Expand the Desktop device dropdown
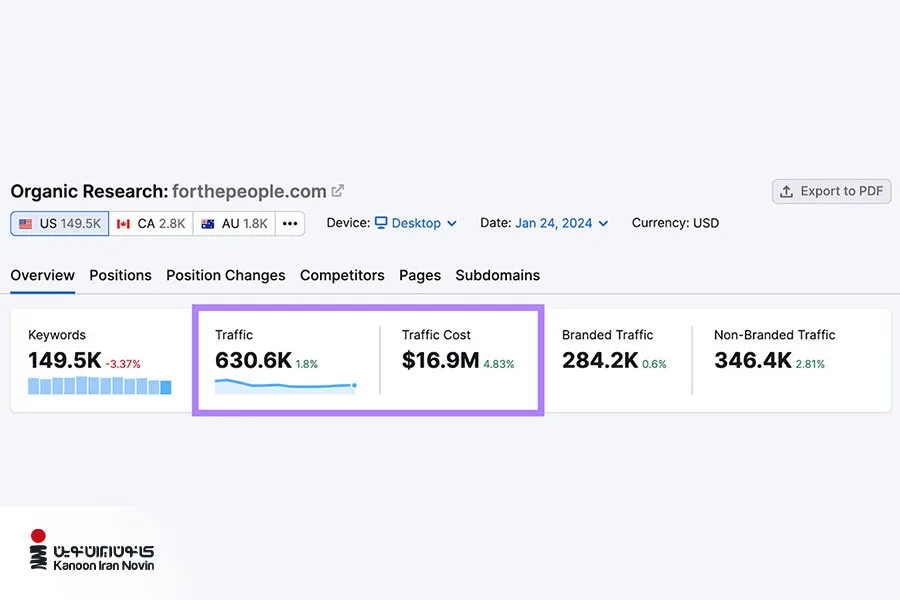The image size is (900, 600). coord(416,223)
